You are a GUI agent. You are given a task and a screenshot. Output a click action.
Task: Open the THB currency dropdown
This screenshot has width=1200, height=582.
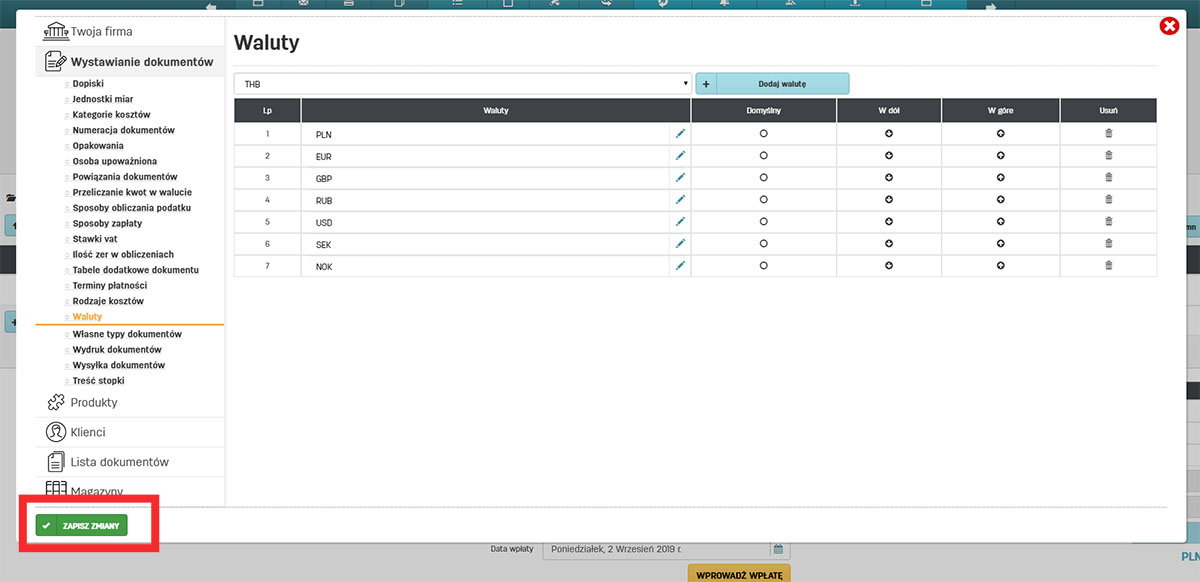click(x=462, y=84)
